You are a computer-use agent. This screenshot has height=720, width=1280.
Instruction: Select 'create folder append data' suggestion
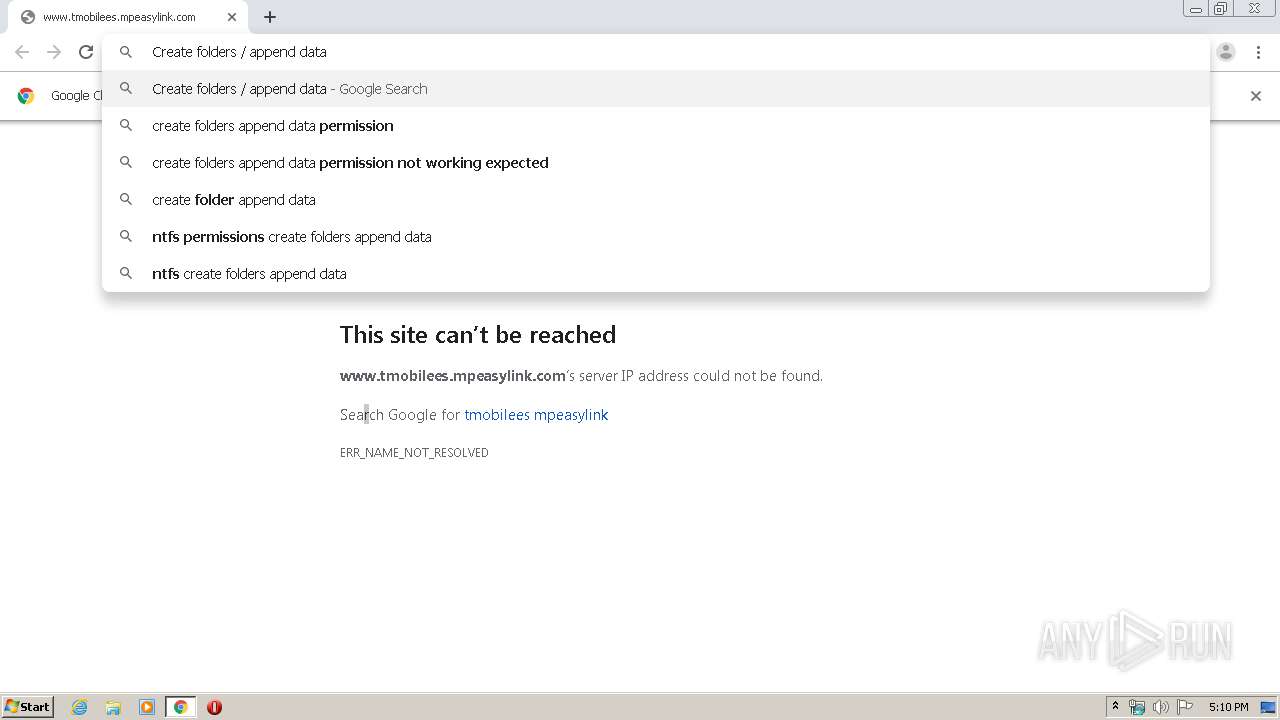coord(656,200)
